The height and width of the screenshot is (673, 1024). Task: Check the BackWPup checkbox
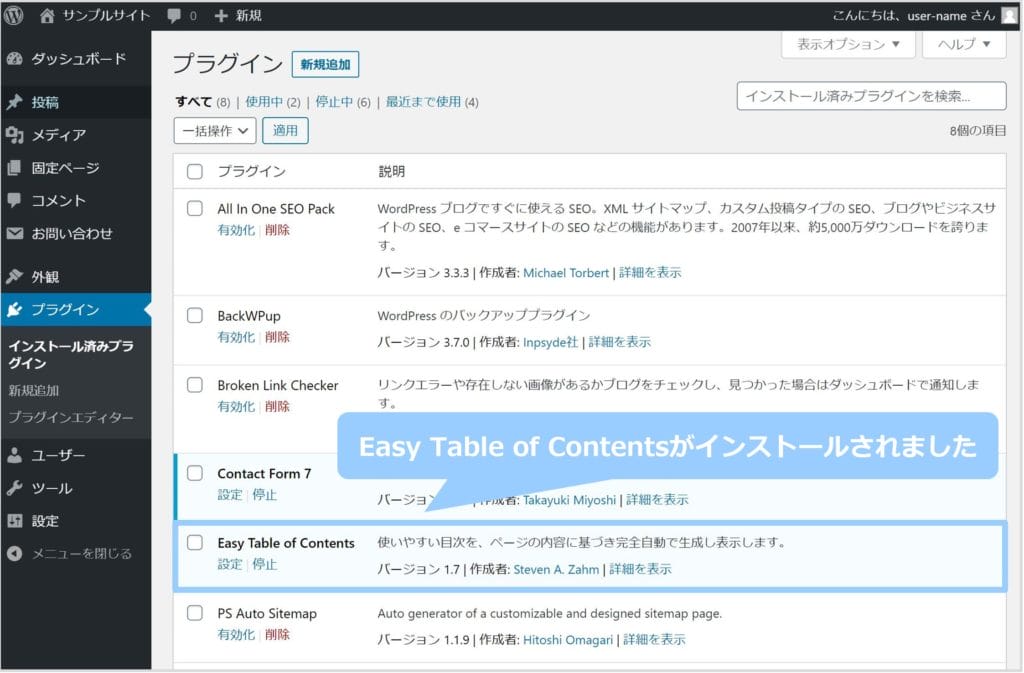pos(195,315)
